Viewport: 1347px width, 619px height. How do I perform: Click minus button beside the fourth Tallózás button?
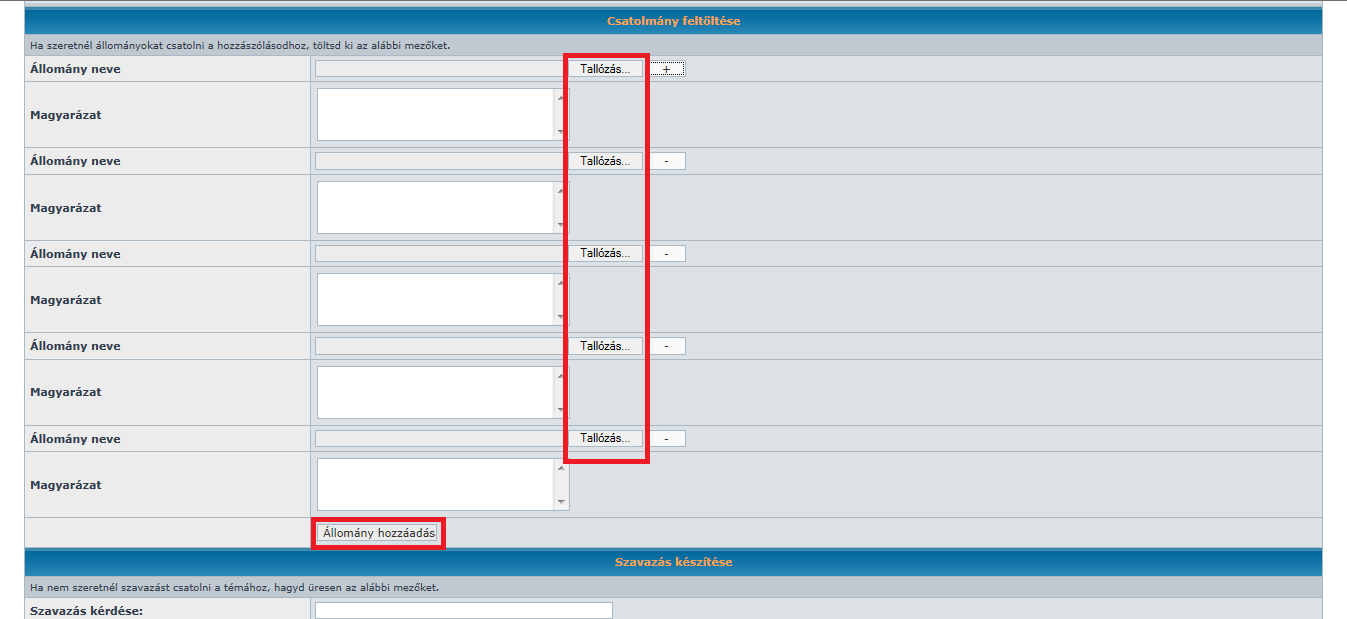coord(667,346)
